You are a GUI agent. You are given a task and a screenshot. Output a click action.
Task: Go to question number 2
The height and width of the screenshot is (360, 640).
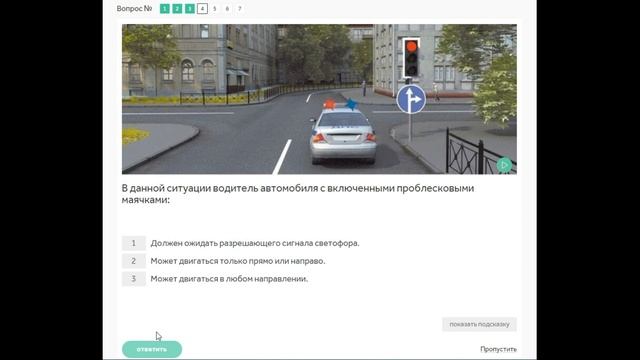click(x=177, y=9)
